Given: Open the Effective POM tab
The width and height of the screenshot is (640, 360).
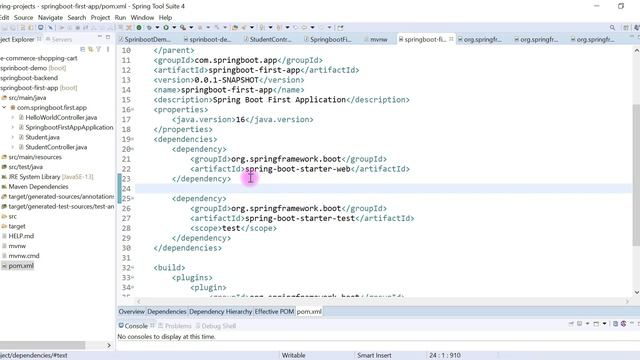Looking at the screenshot, I should [x=274, y=311].
